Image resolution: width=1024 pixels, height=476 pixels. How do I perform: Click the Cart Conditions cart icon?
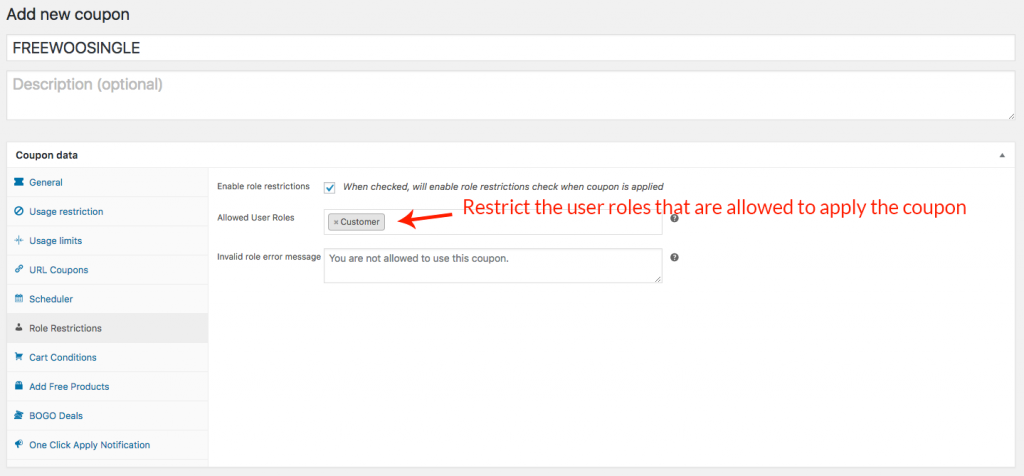pyautogui.click(x=18, y=357)
